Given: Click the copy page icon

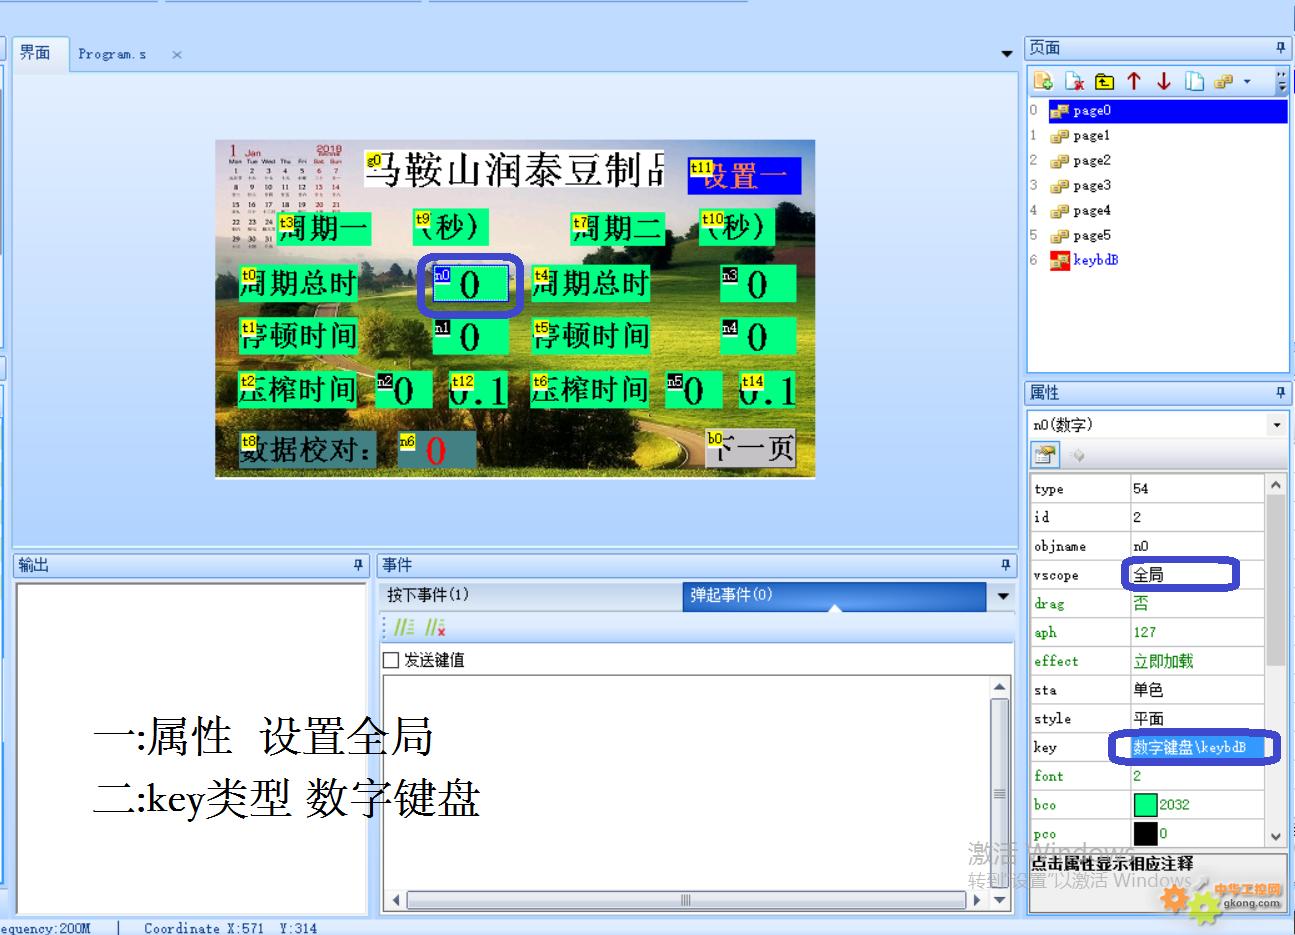Looking at the screenshot, I should pyautogui.click(x=1194, y=82).
